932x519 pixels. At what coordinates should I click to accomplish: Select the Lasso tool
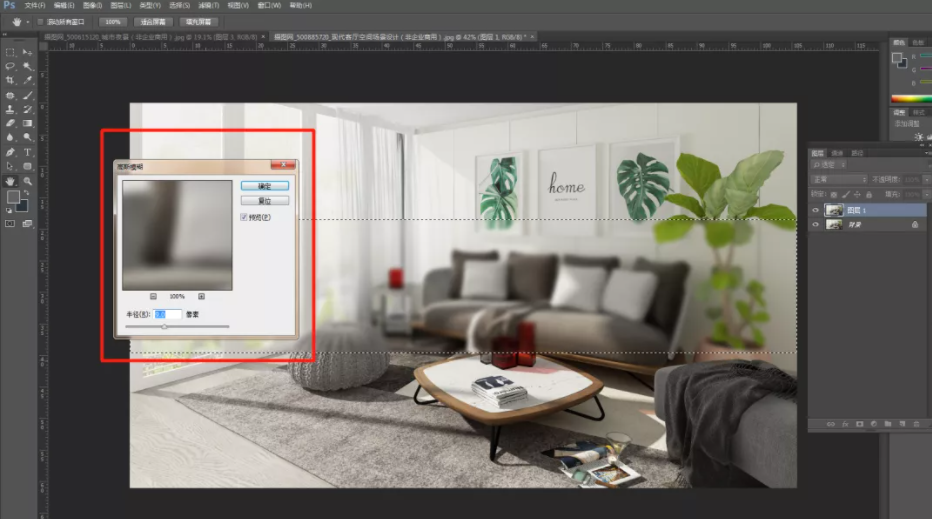pos(10,66)
